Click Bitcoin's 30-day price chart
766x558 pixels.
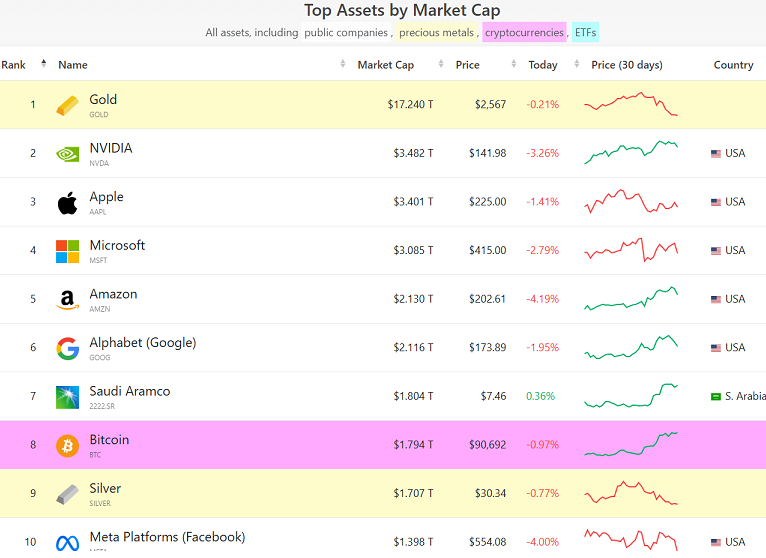(631, 444)
